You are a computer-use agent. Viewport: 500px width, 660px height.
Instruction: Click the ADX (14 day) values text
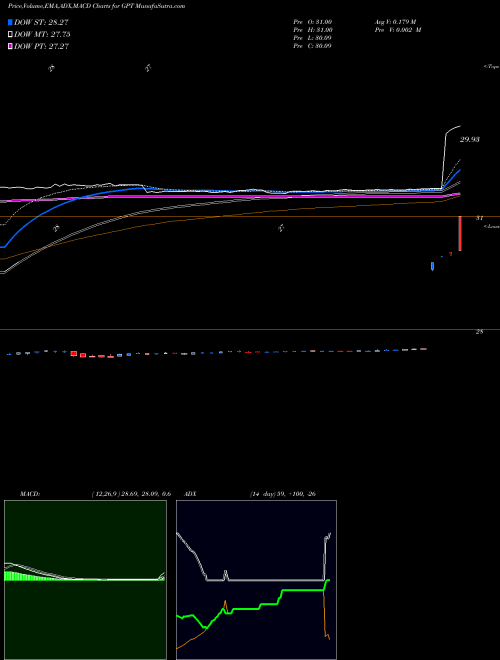tap(282, 494)
